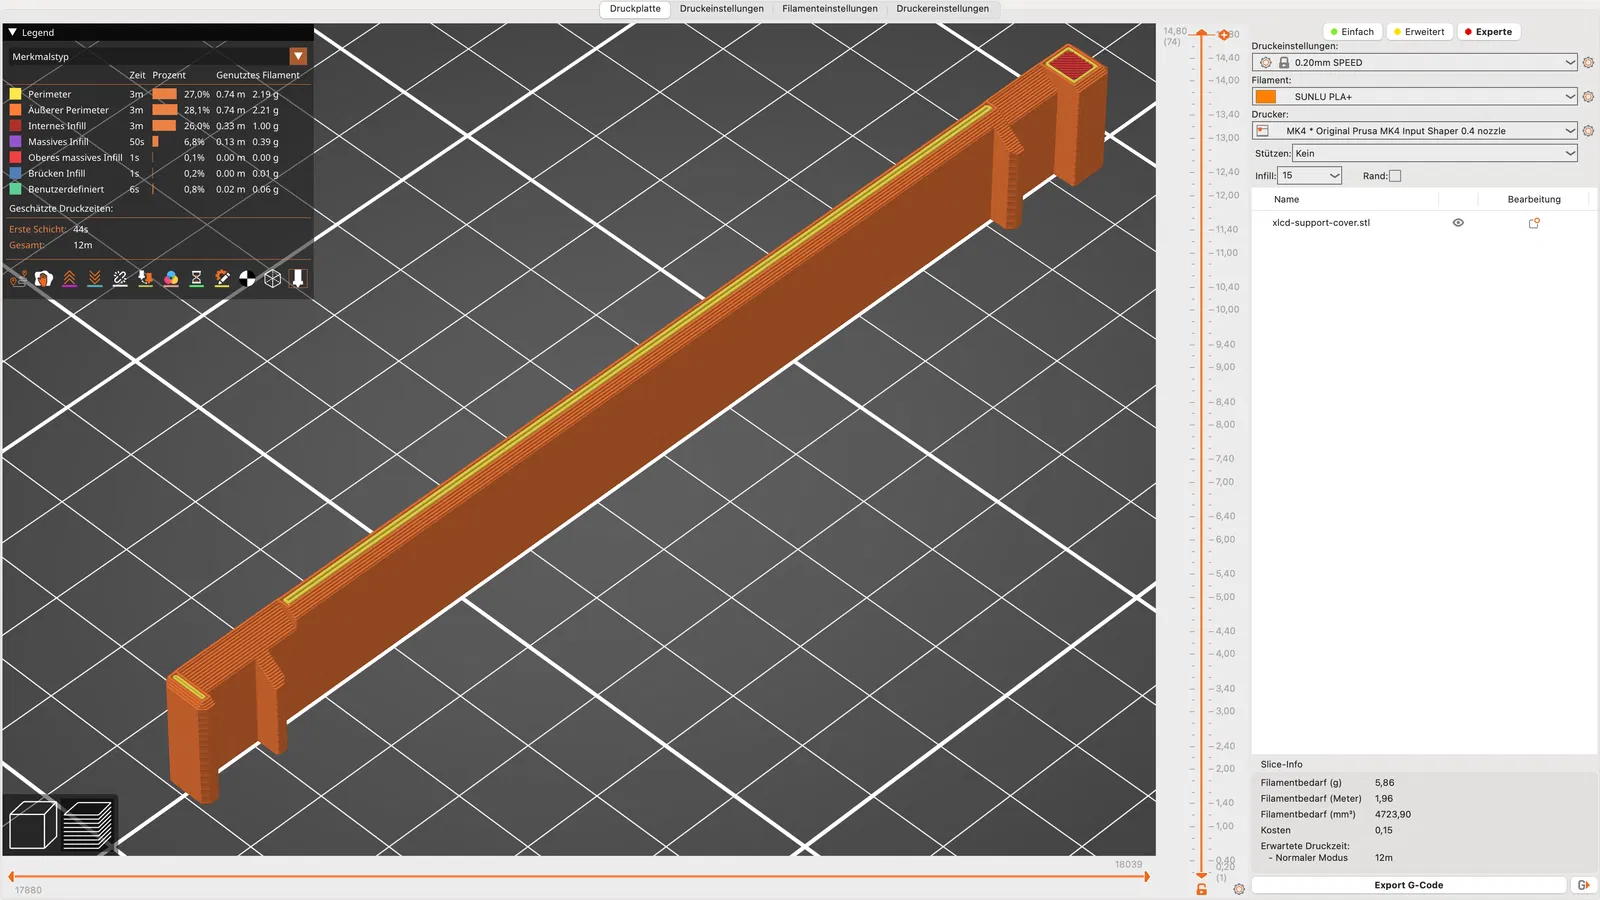Hide xlcd-support-cover.stl with eye icon
Screen dimensions: 1600x900
(1458, 223)
